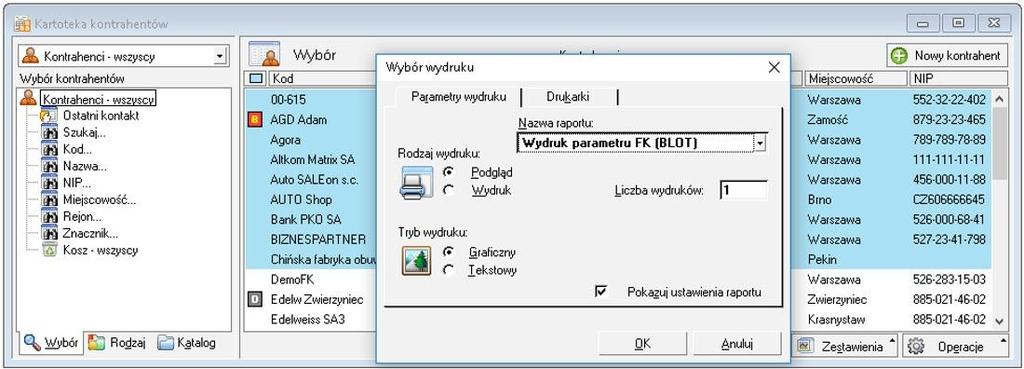Click the scroll-up arrow of contractor list

[x=999, y=99]
